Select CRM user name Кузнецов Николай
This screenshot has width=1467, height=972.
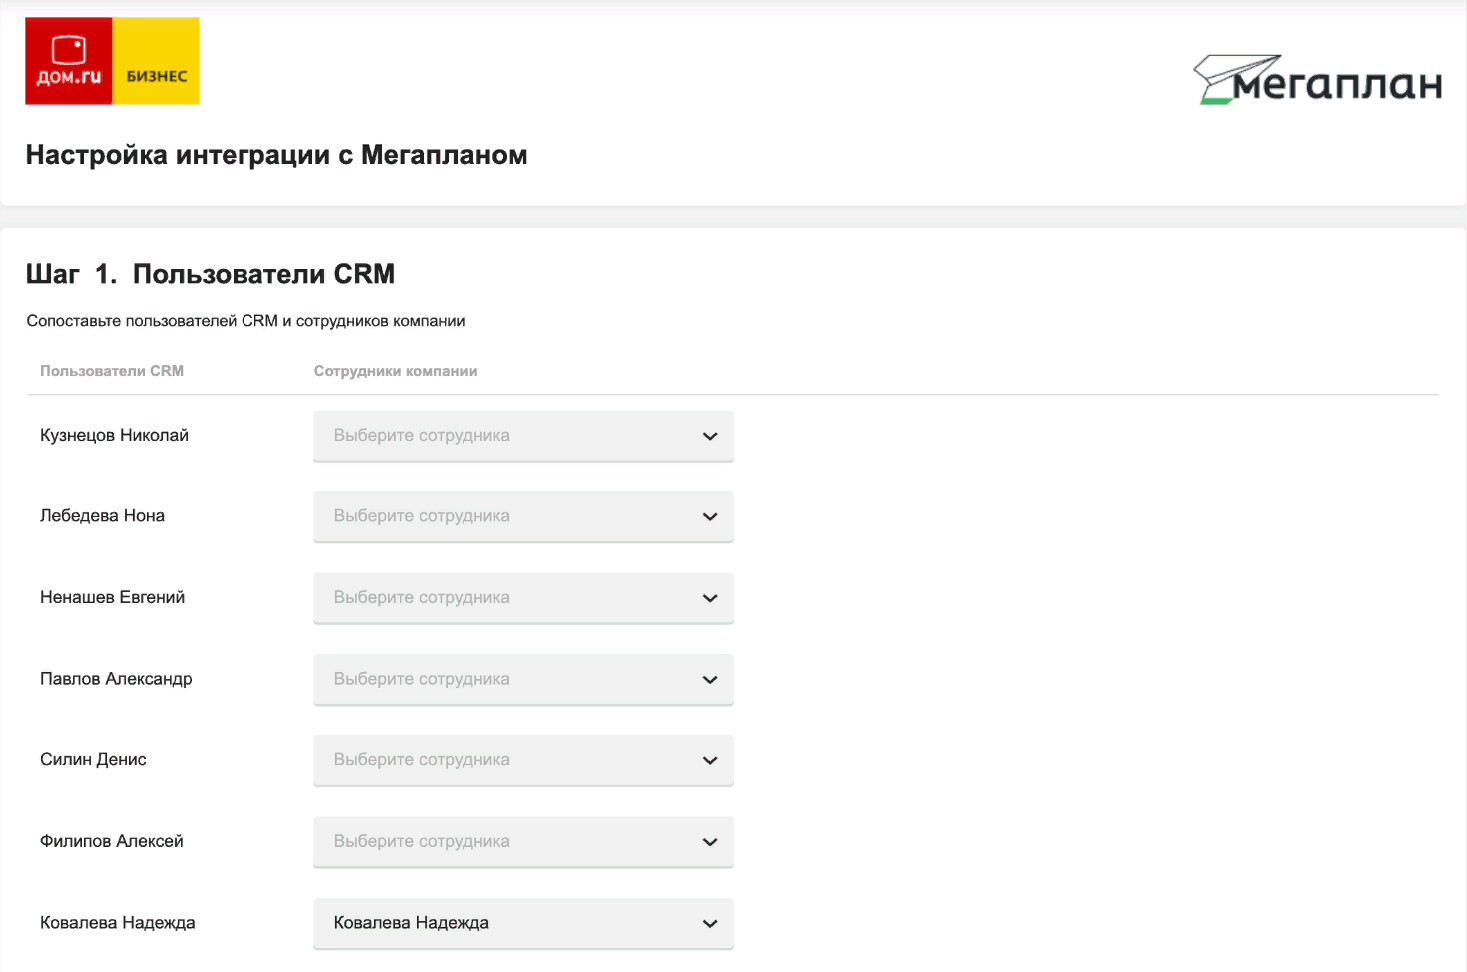114,436
